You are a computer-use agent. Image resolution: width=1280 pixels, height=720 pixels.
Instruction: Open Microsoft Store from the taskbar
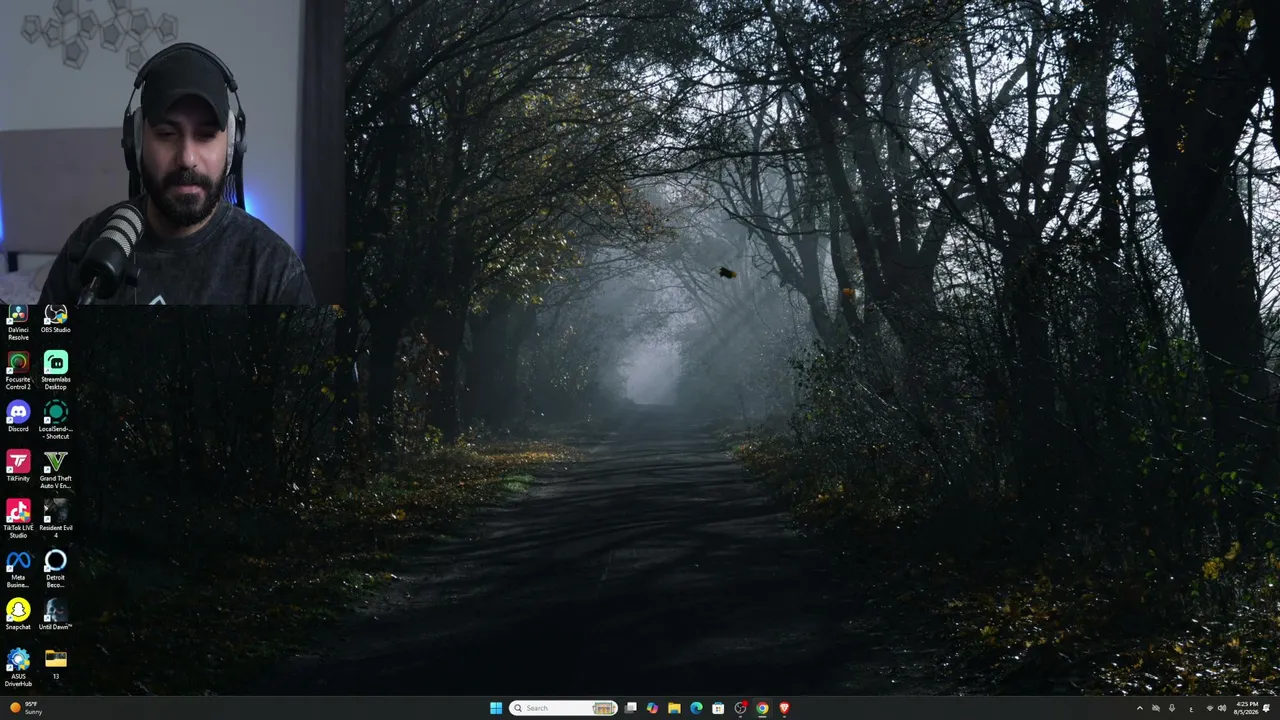[x=718, y=708]
